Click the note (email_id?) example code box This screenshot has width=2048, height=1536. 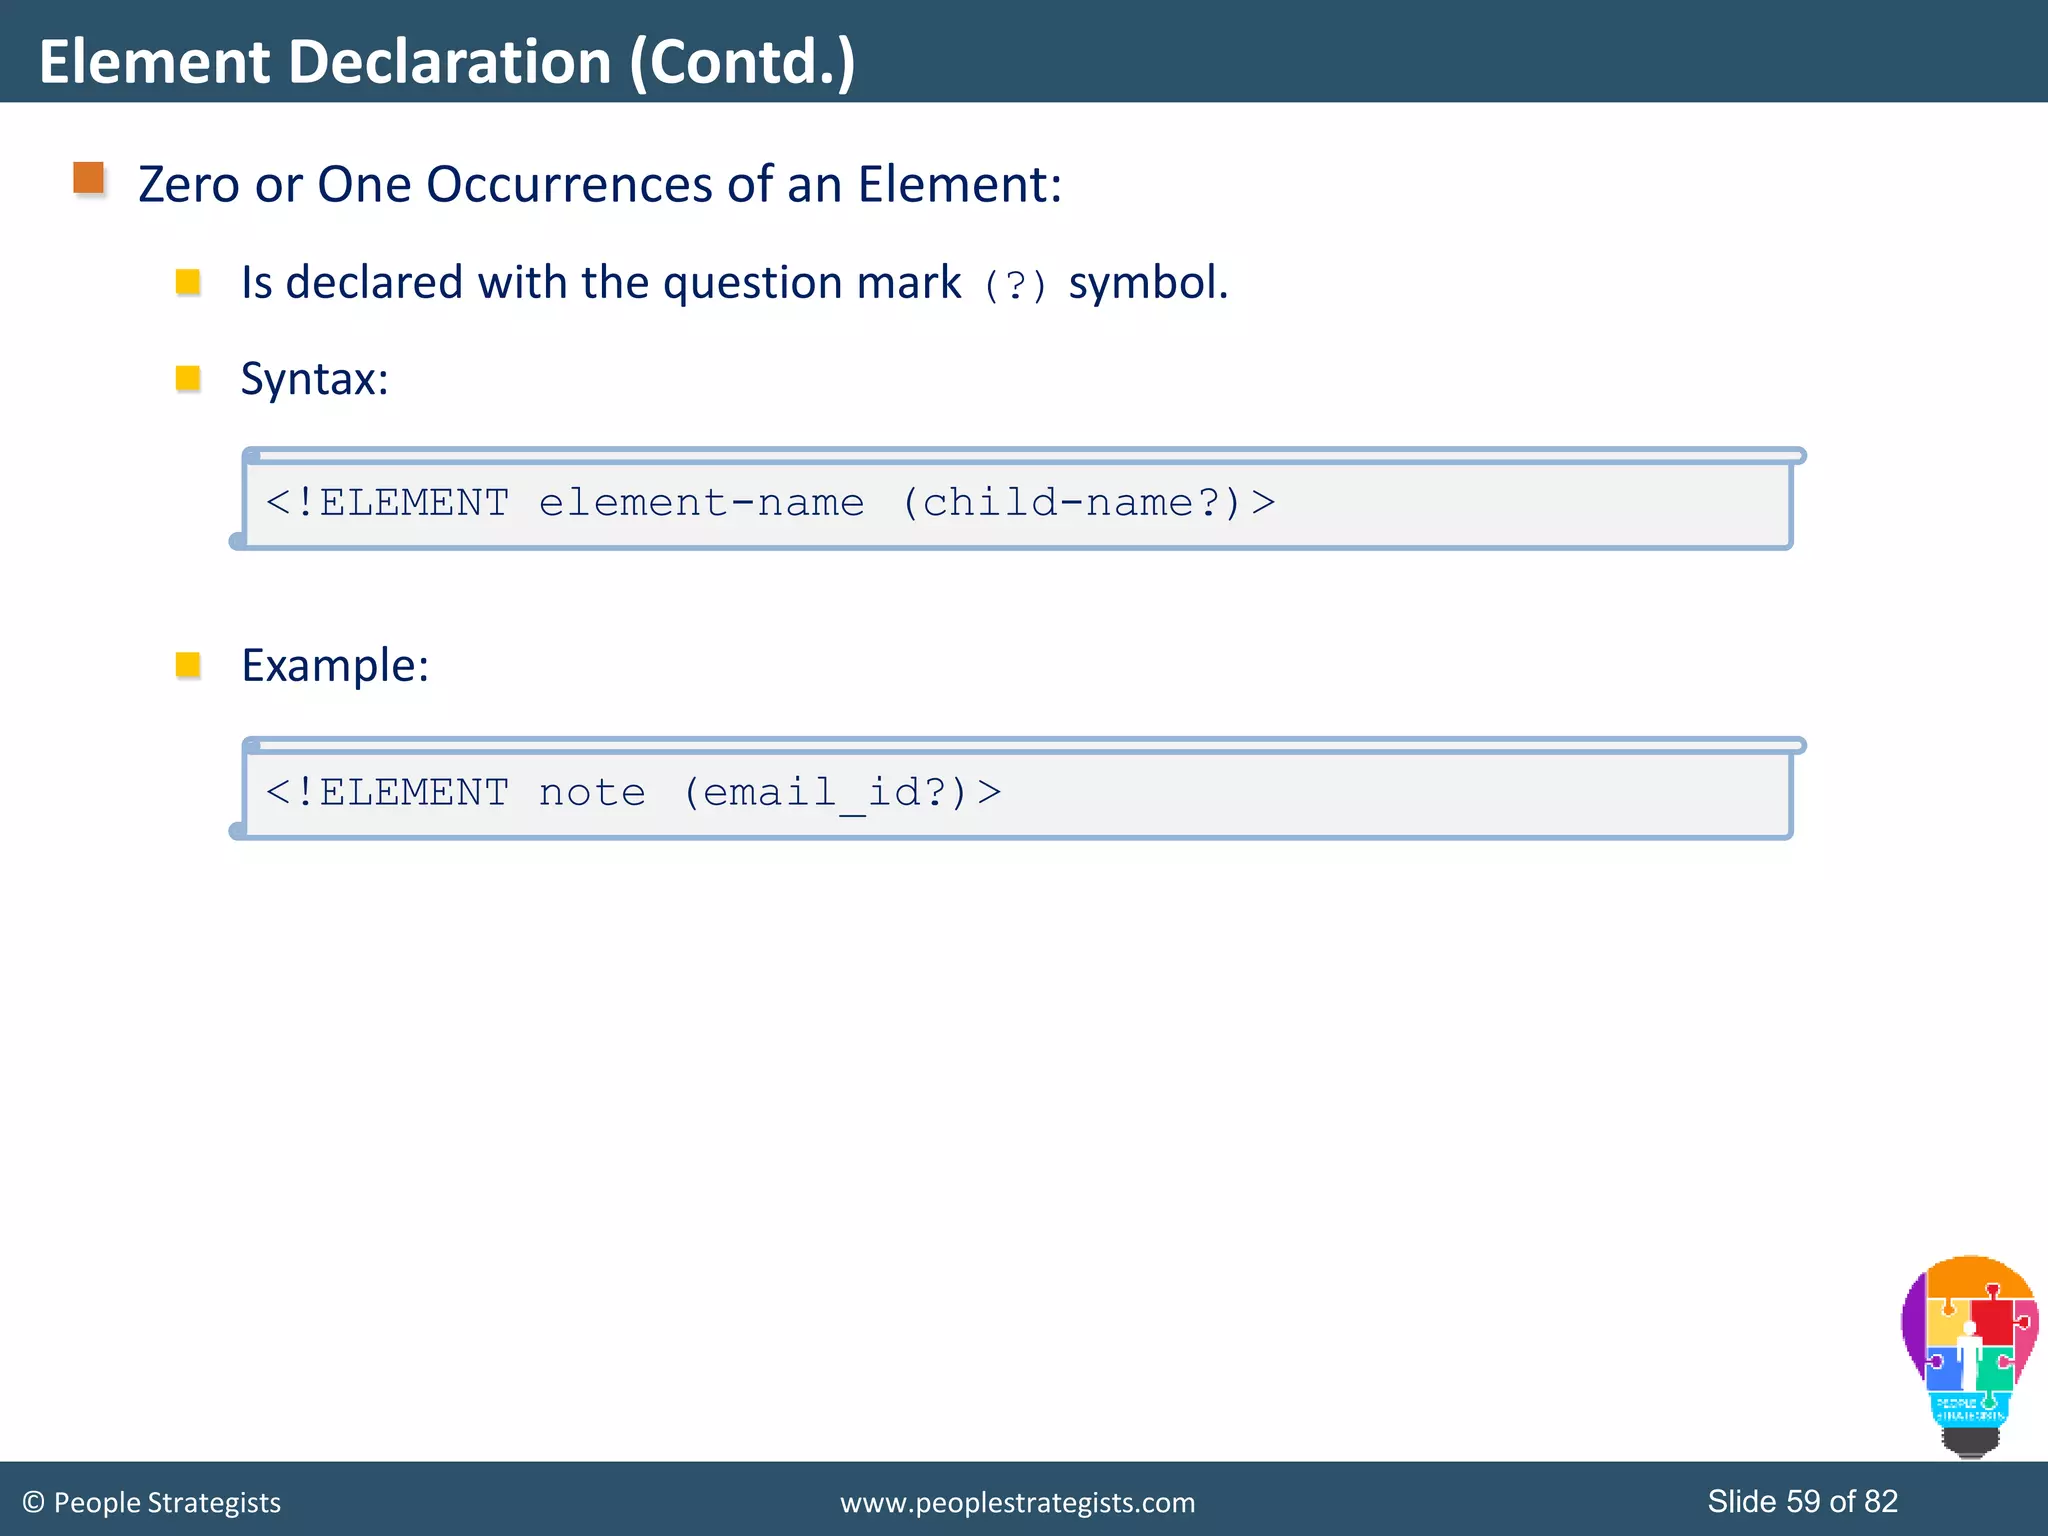(1017, 789)
